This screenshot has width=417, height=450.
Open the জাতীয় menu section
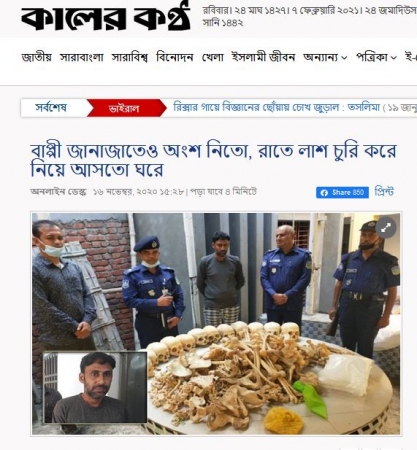point(36,57)
